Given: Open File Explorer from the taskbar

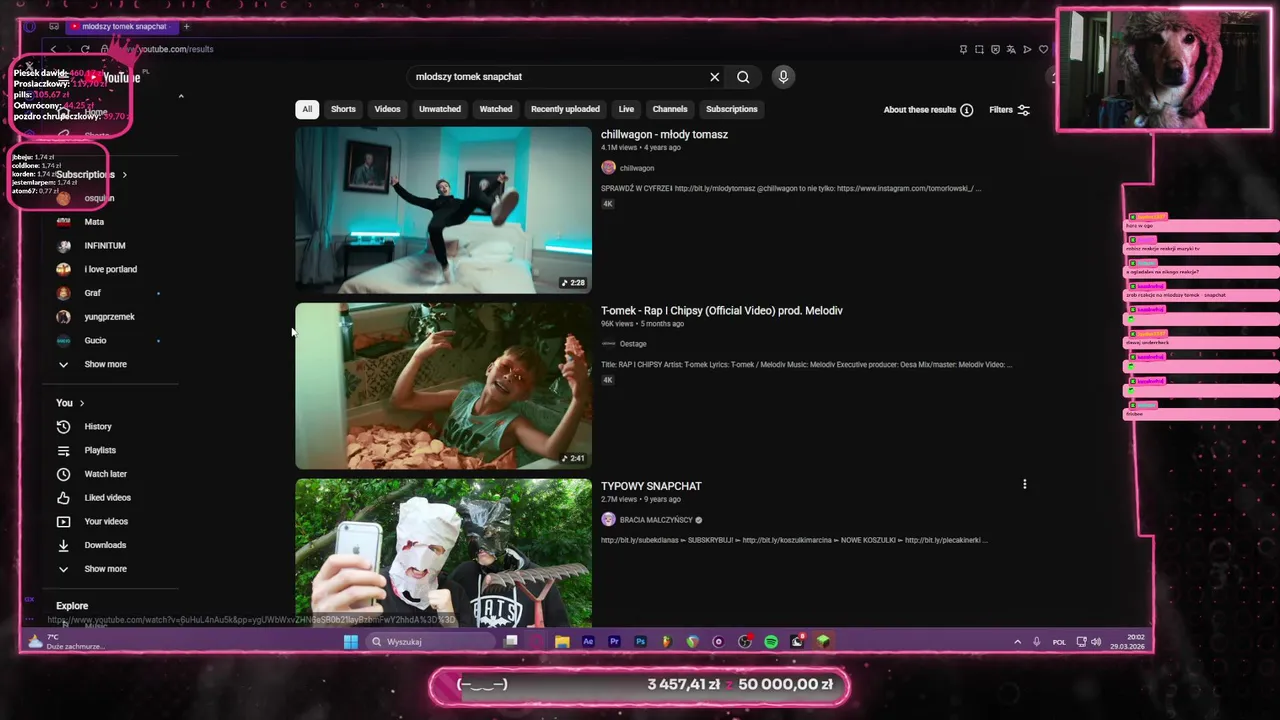Looking at the screenshot, I should point(562,642).
